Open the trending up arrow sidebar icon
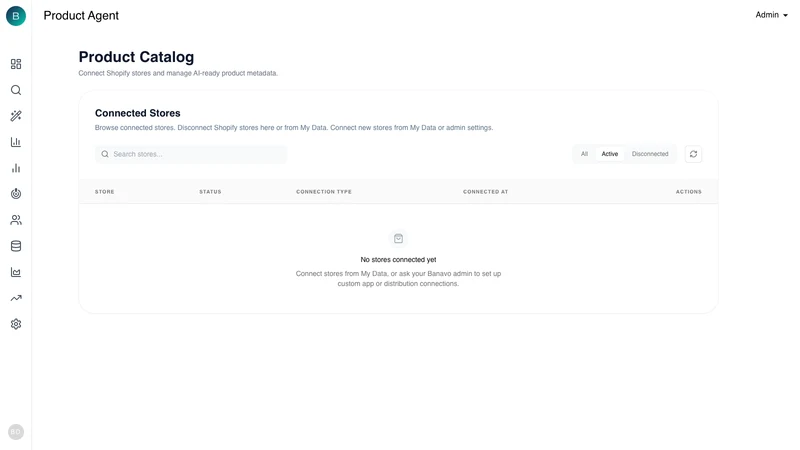Image resolution: width=800 pixels, height=450 pixels. point(16,298)
